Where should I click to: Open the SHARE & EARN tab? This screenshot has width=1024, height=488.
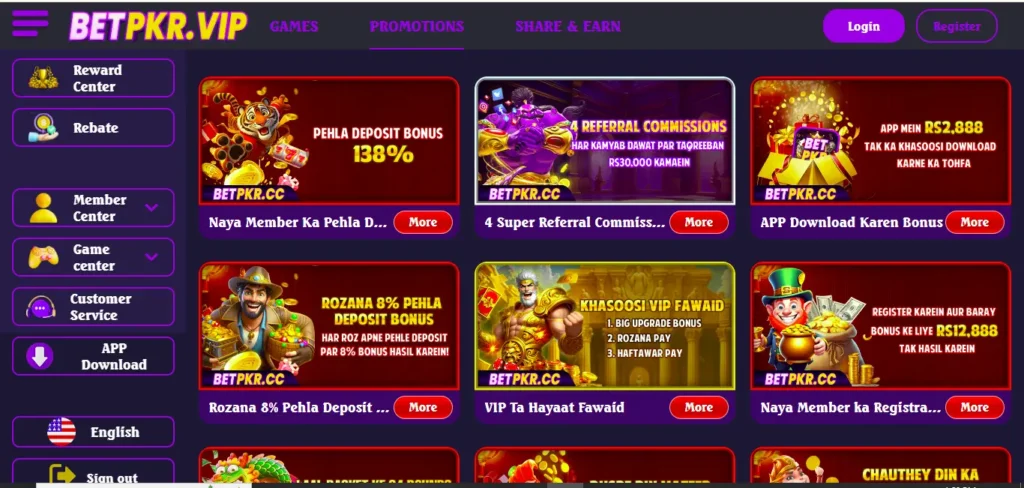click(x=568, y=26)
